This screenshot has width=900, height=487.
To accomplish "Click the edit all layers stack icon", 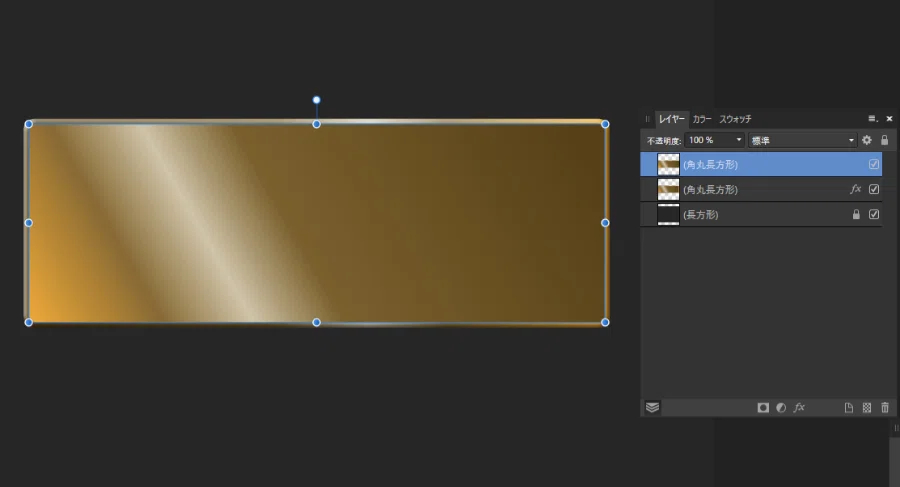I will coord(653,408).
